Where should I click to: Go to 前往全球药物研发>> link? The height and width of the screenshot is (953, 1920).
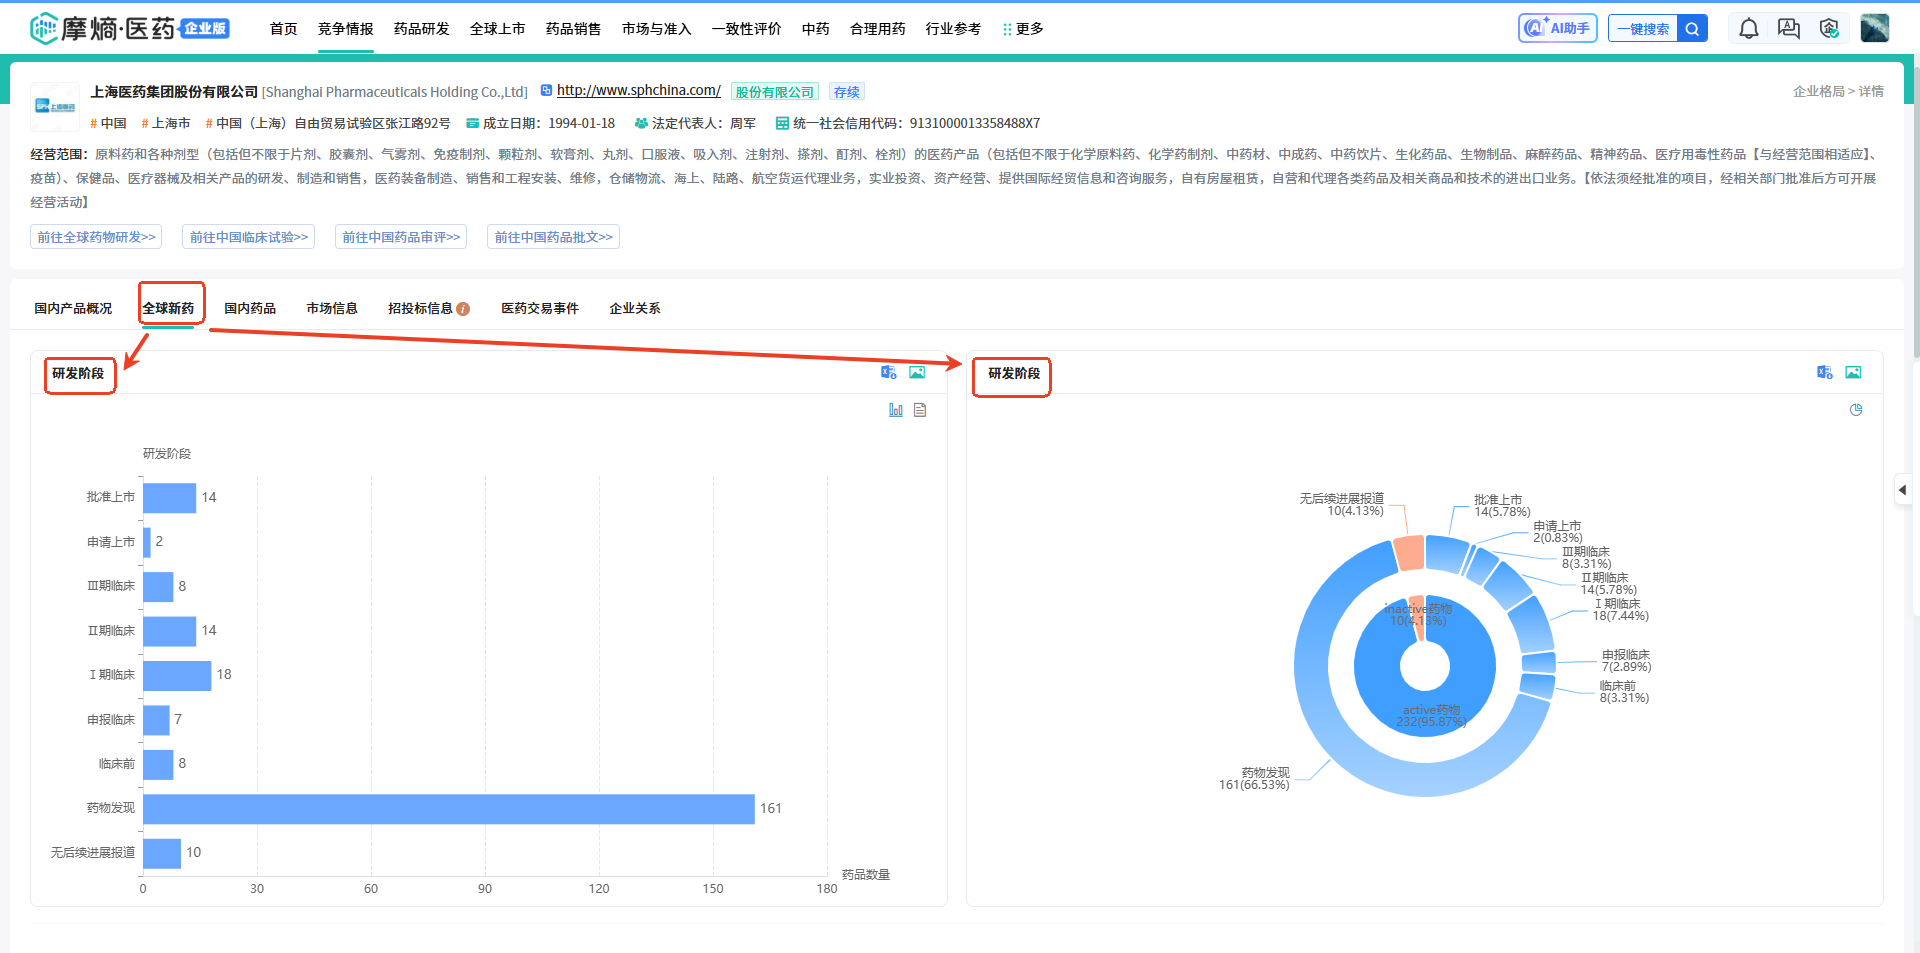click(x=96, y=237)
